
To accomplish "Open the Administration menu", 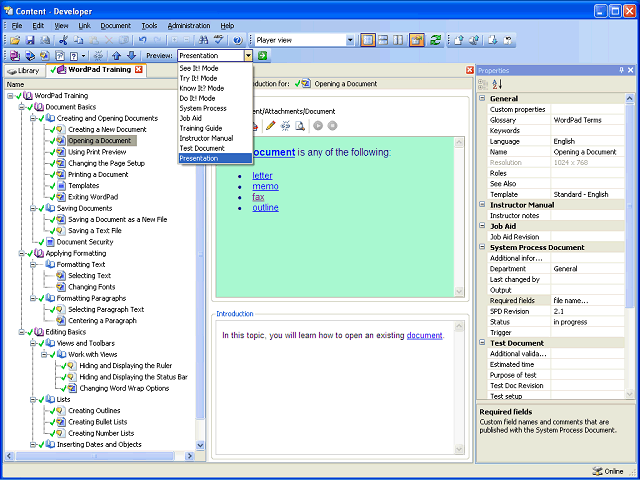I will coord(189,24).
